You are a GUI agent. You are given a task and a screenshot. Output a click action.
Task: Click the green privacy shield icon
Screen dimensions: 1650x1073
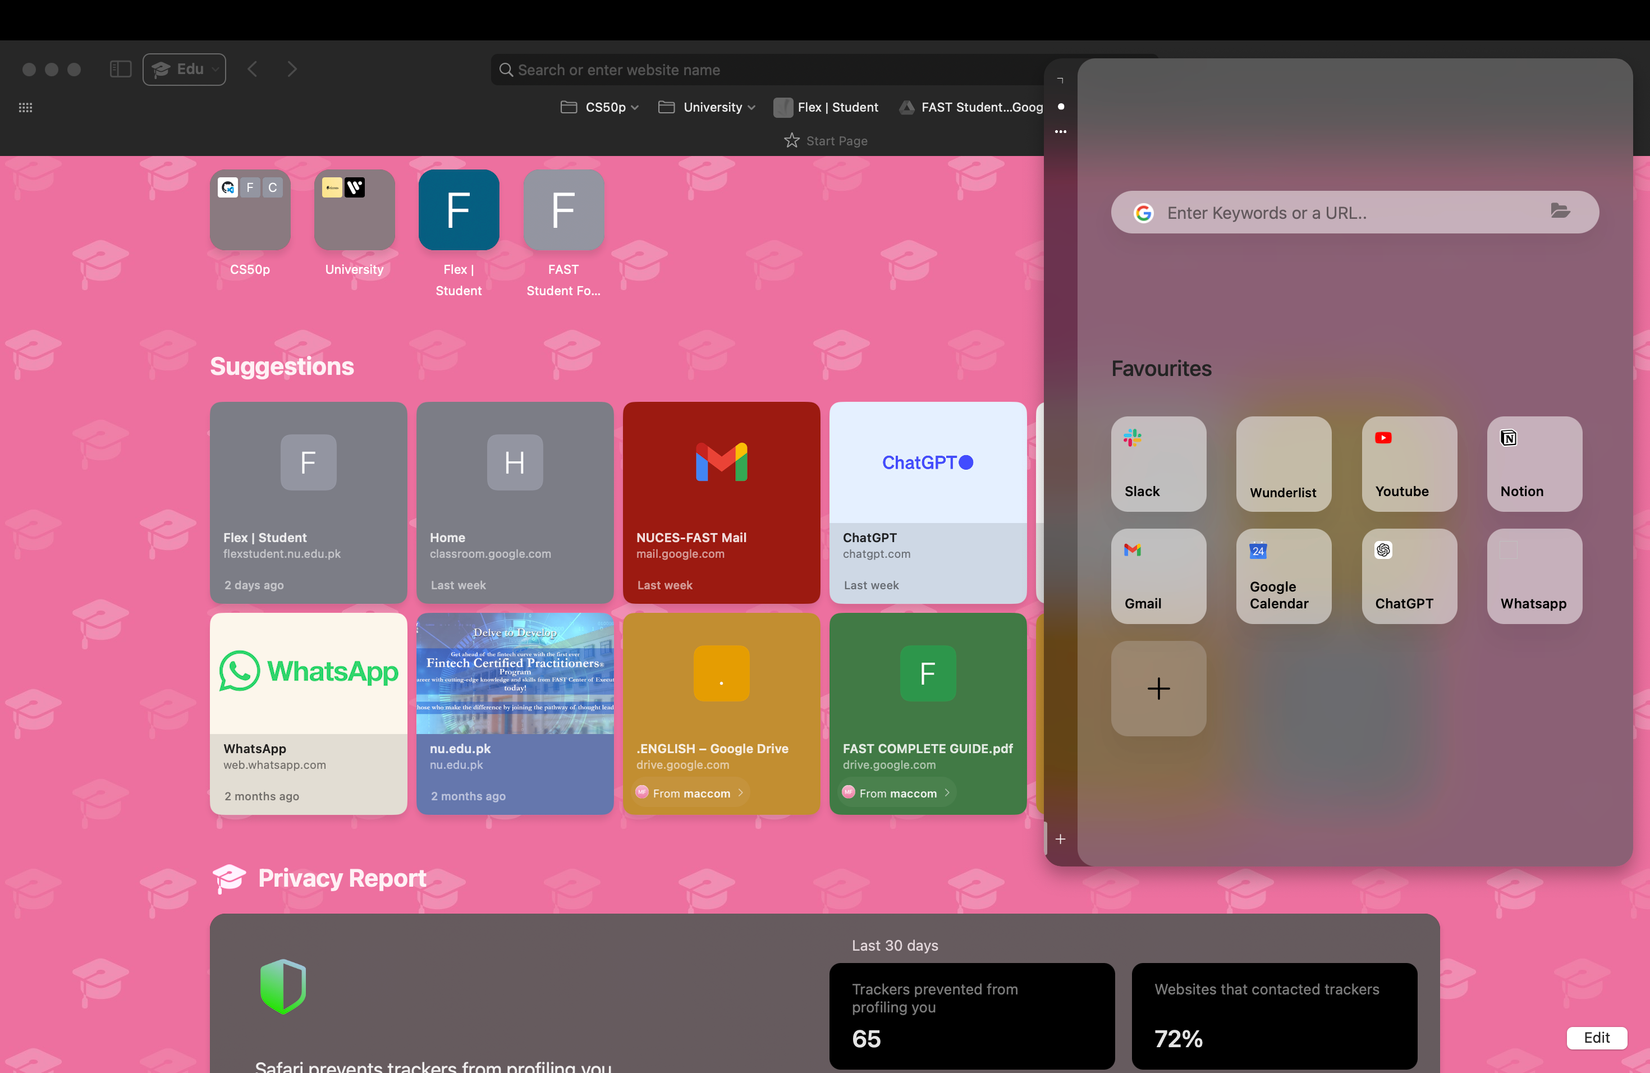tap(283, 986)
